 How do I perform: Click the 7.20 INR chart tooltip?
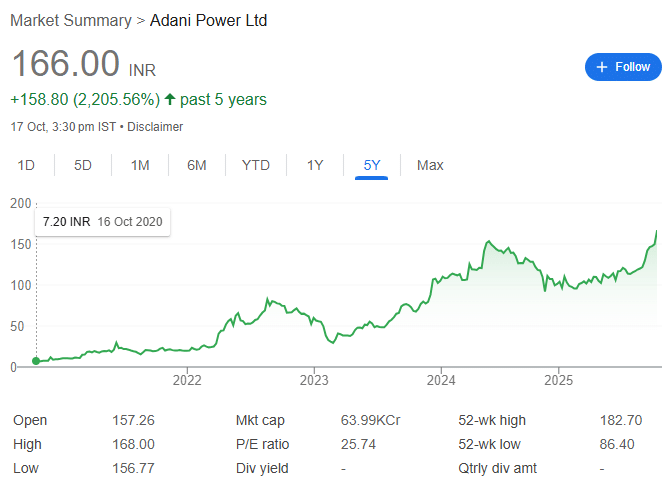pos(102,221)
